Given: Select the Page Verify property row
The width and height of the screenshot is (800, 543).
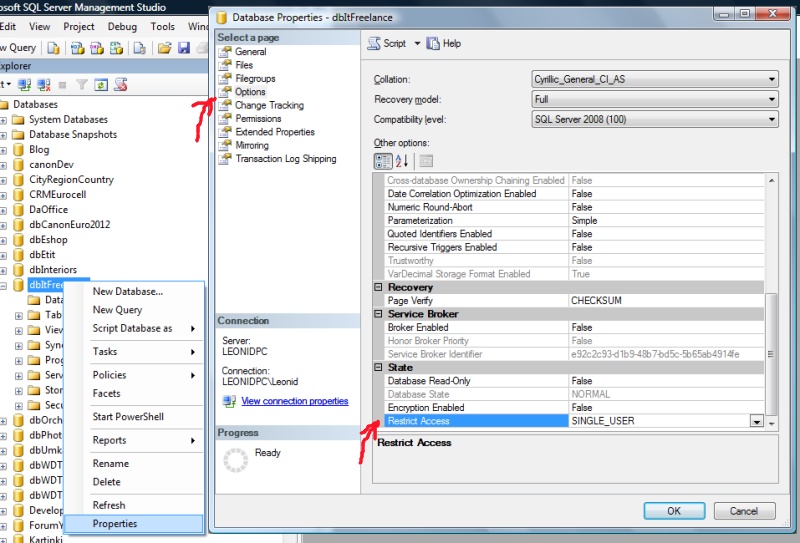Looking at the screenshot, I should tap(574, 301).
